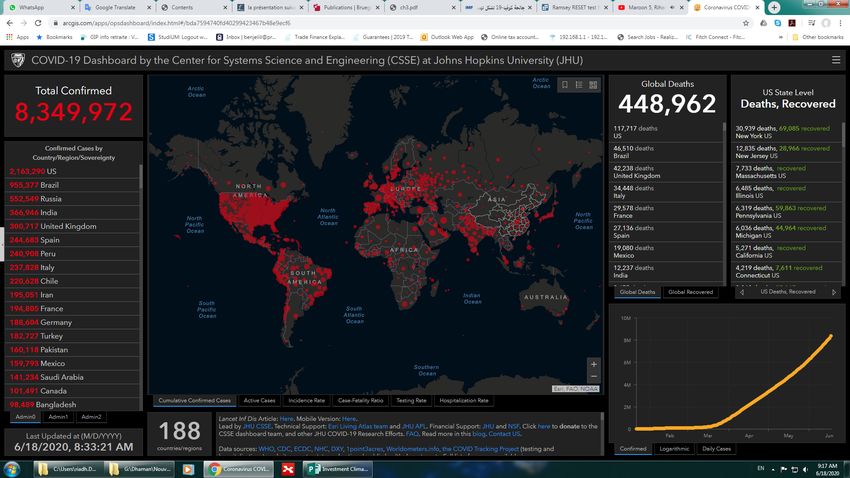Image resolution: width=850 pixels, height=478 pixels.
Task: Close the Google Translate tab
Action: point(149,8)
